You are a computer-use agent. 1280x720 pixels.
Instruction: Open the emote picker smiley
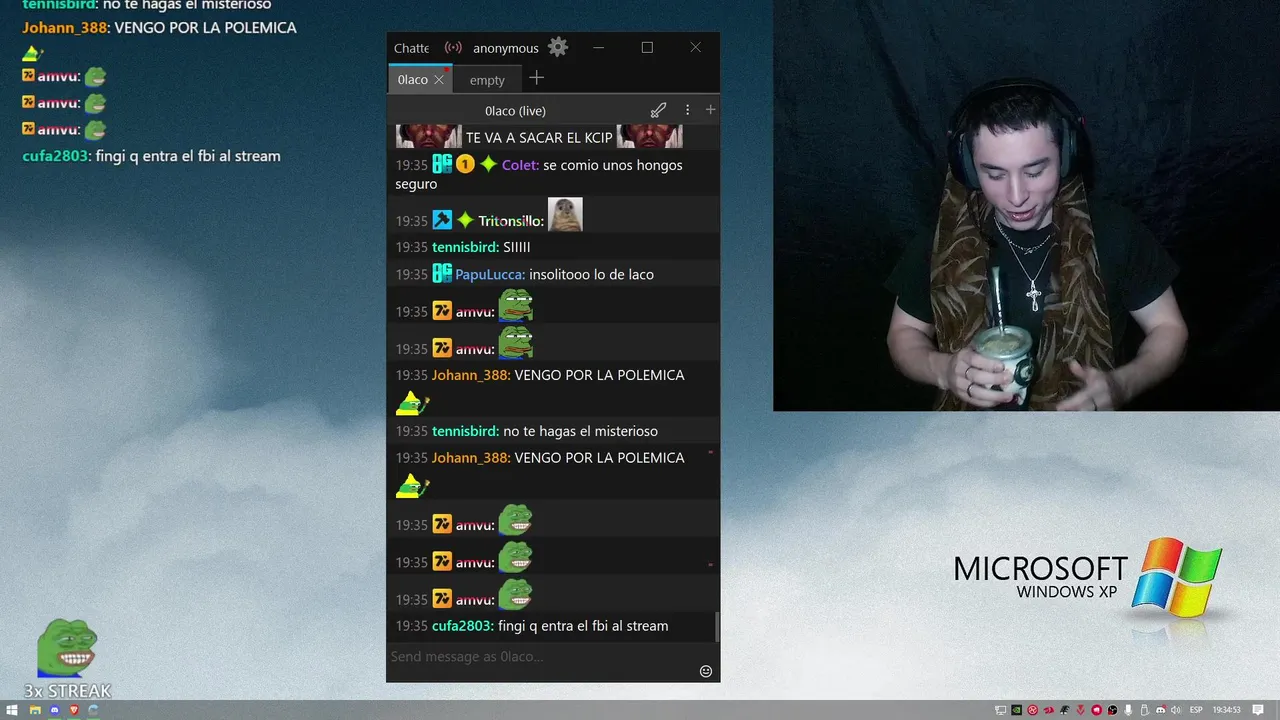tap(706, 671)
